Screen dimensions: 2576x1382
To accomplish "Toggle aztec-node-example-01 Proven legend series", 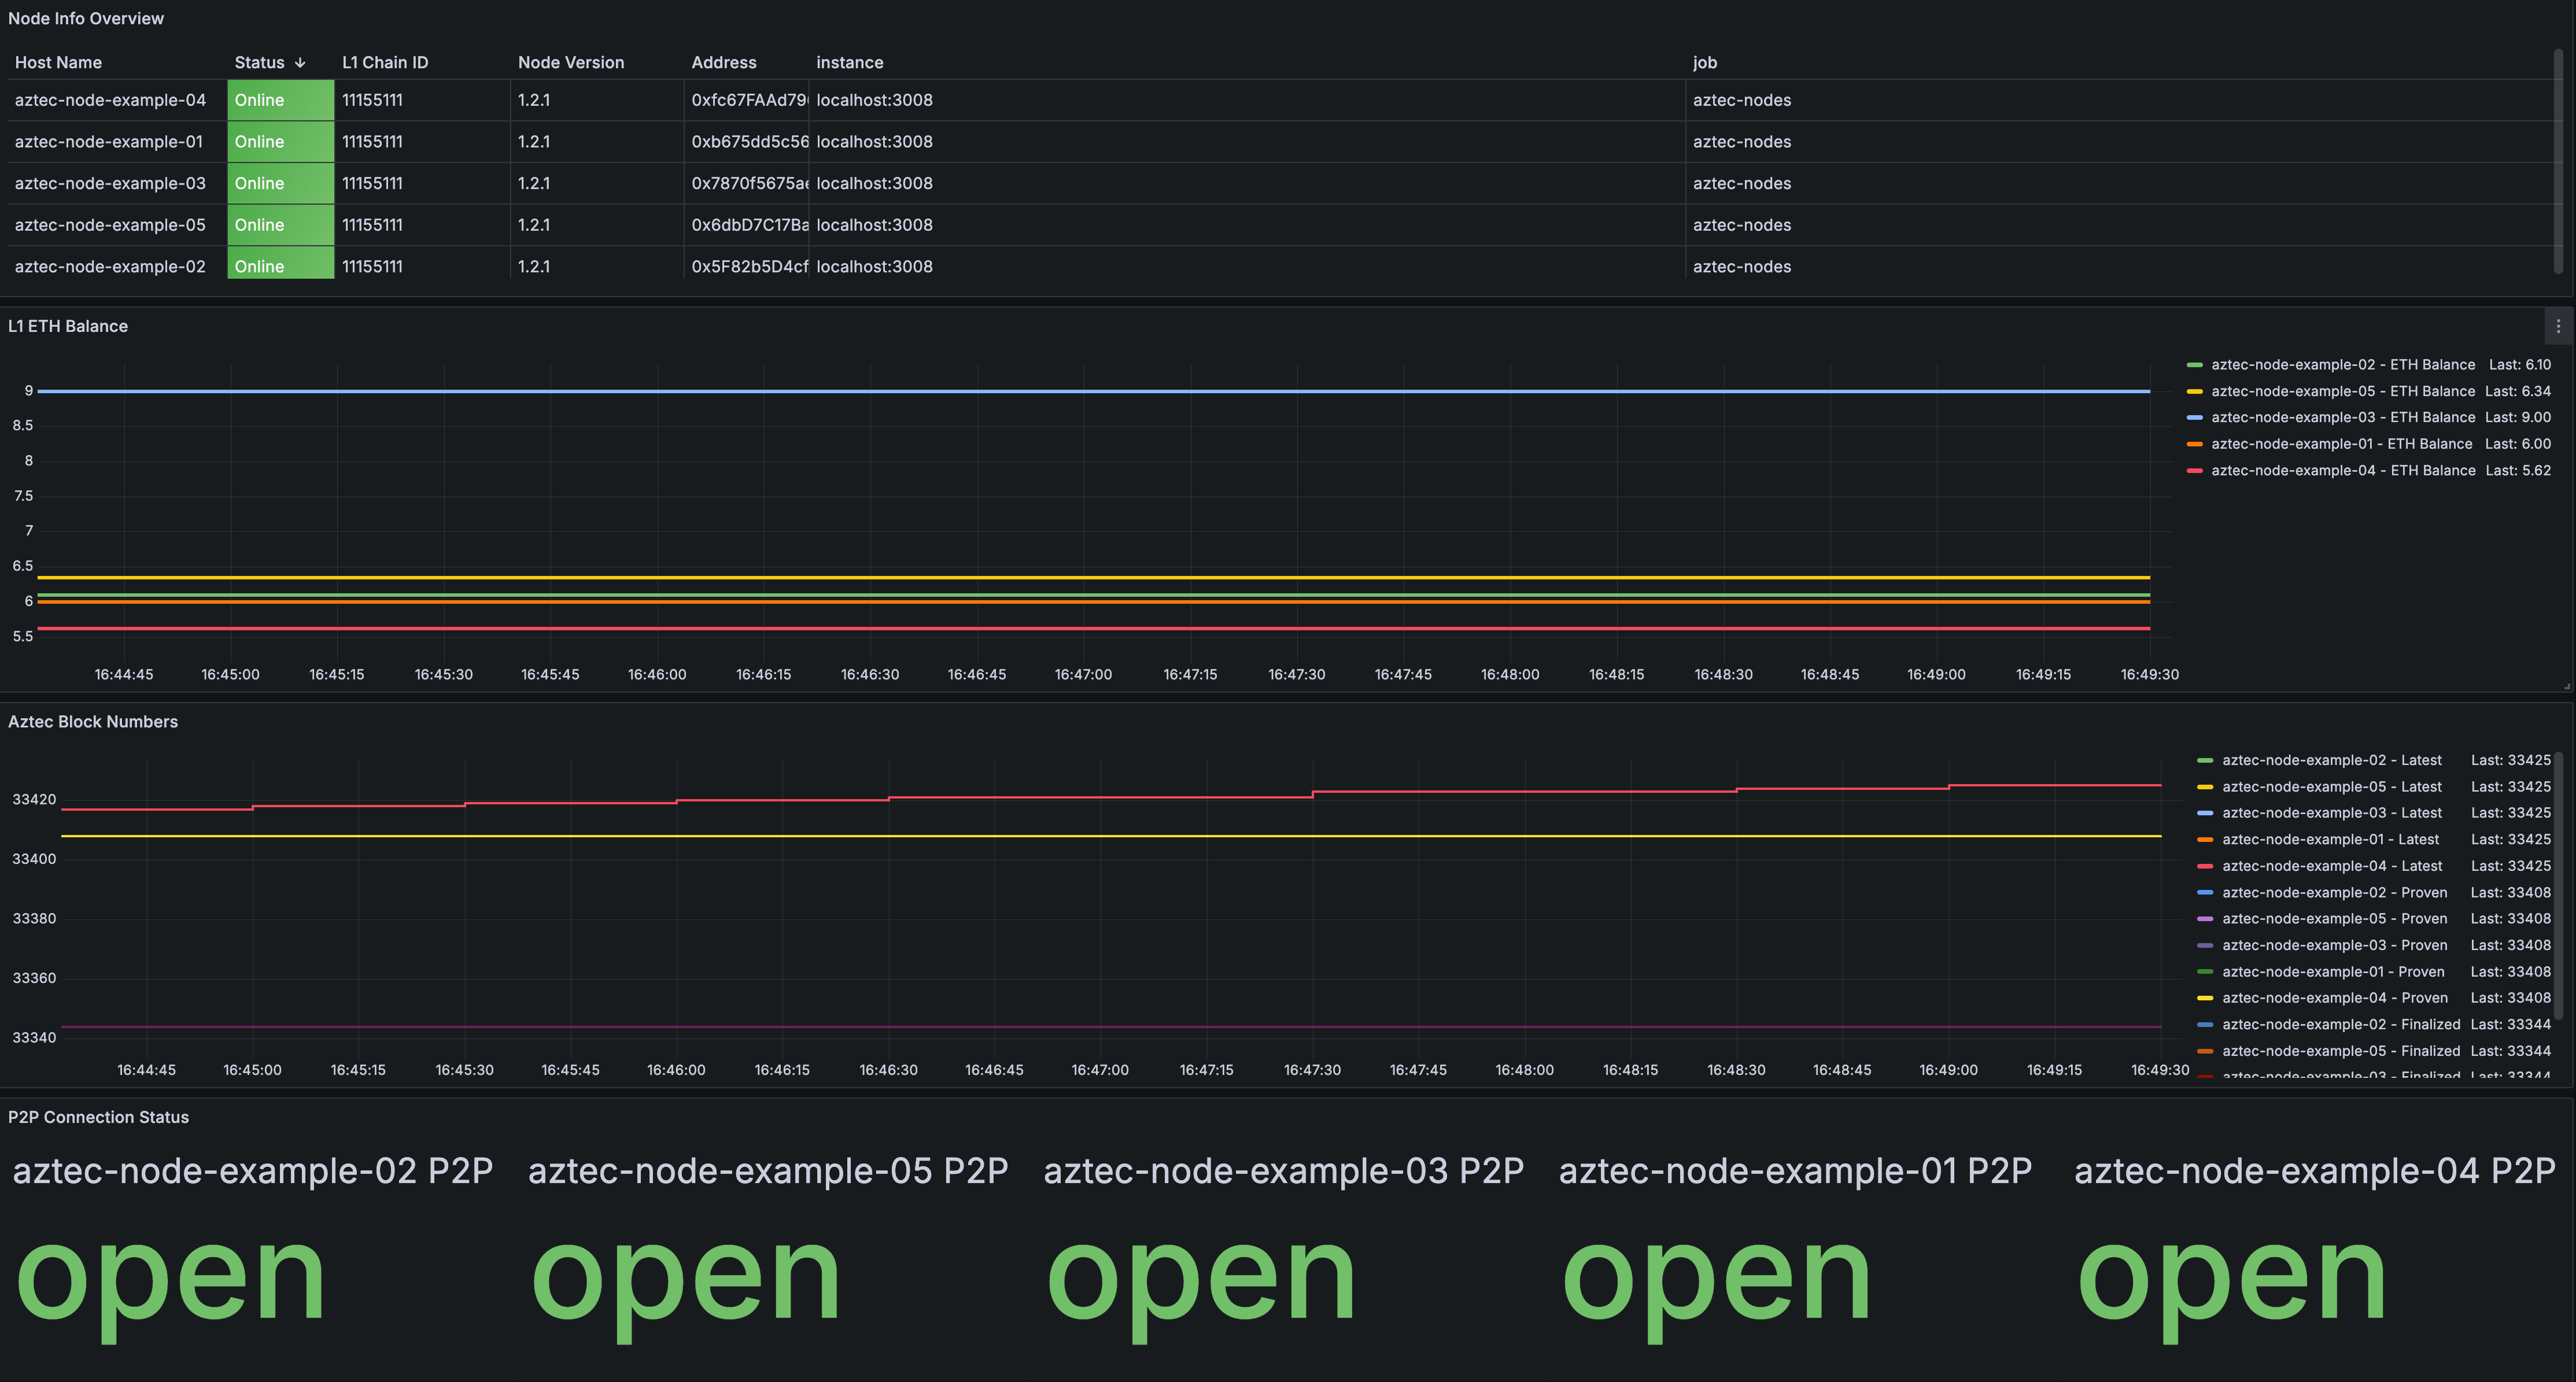I will point(2333,971).
